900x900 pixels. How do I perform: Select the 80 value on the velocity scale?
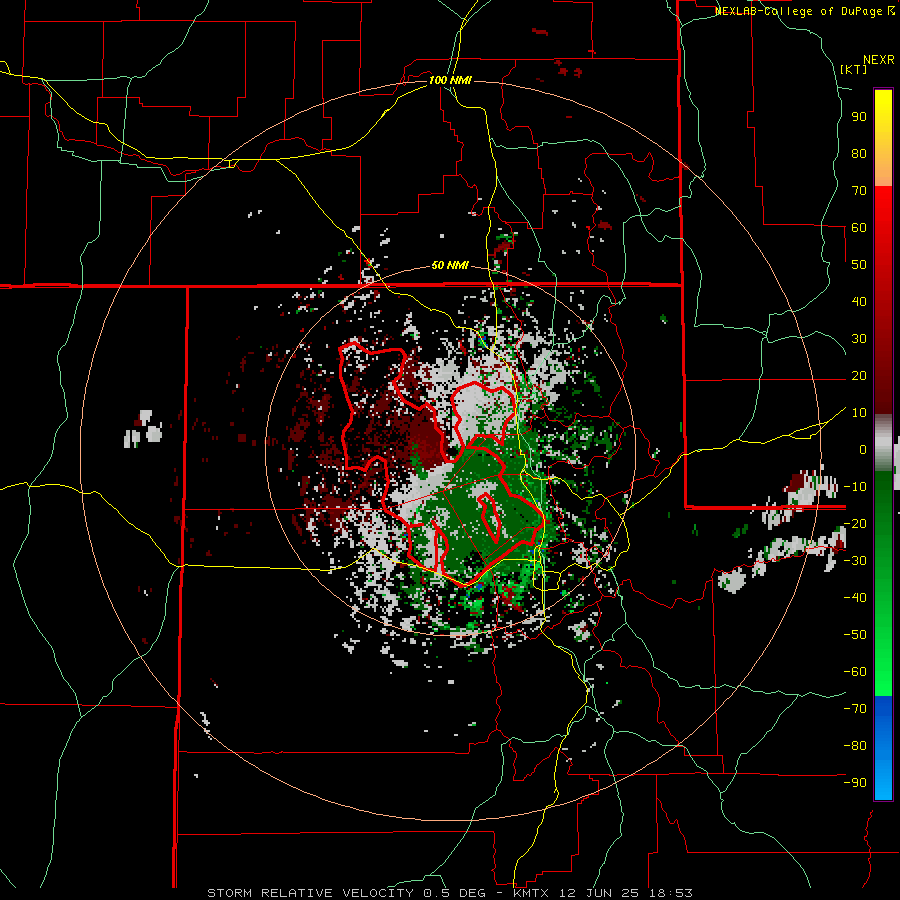(x=859, y=153)
